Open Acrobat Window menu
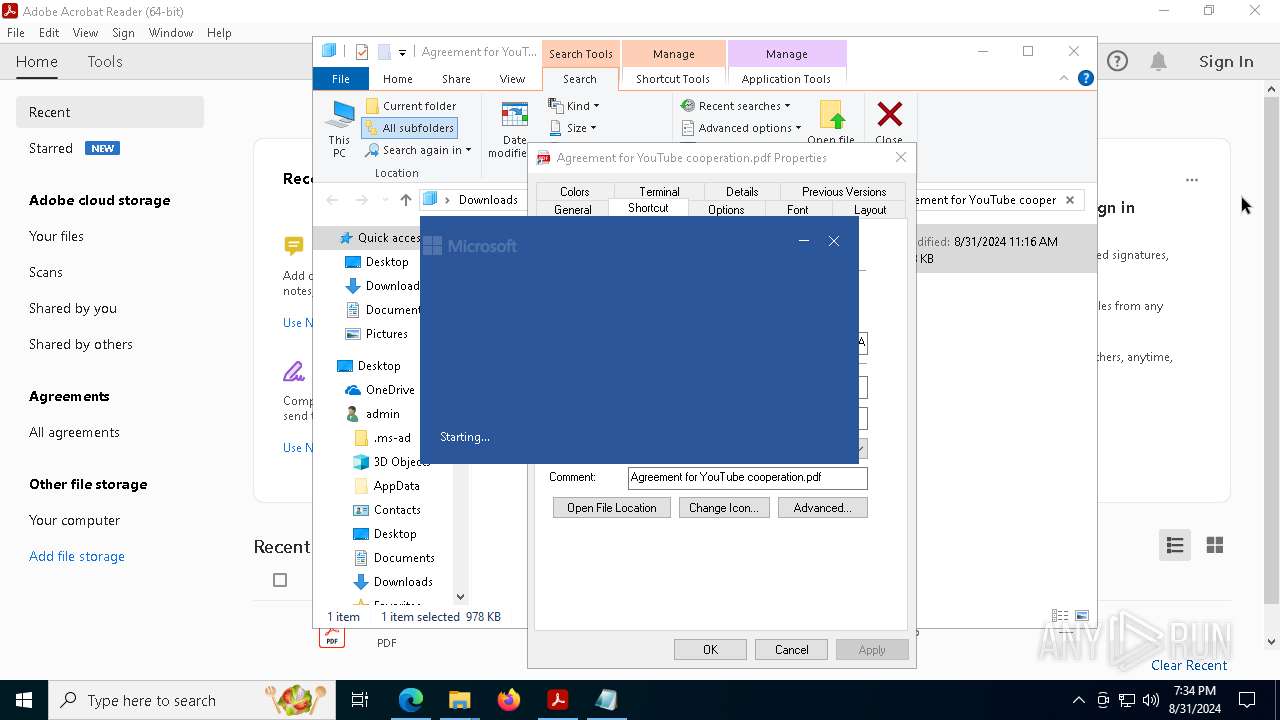 pyautogui.click(x=171, y=32)
